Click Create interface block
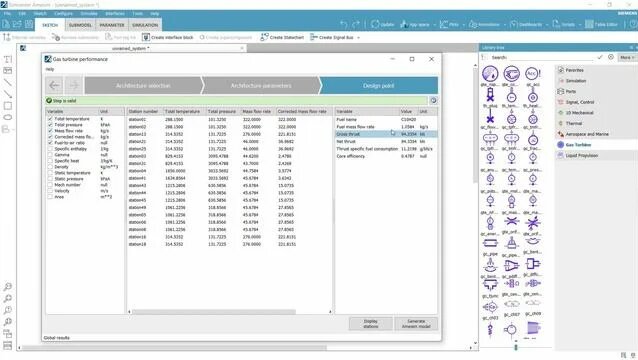This screenshot has height=360, width=638. pyautogui.click(x=168, y=37)
